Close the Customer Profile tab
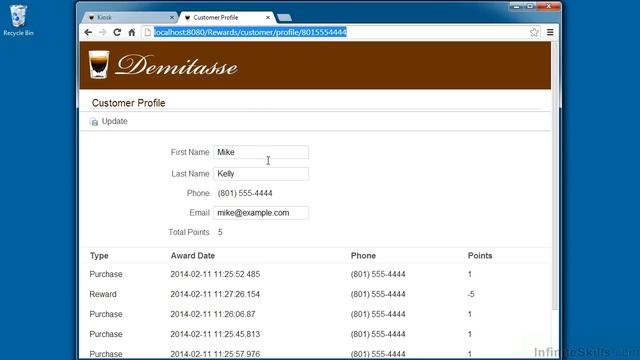The image size is (640, 360). [268, 18]
